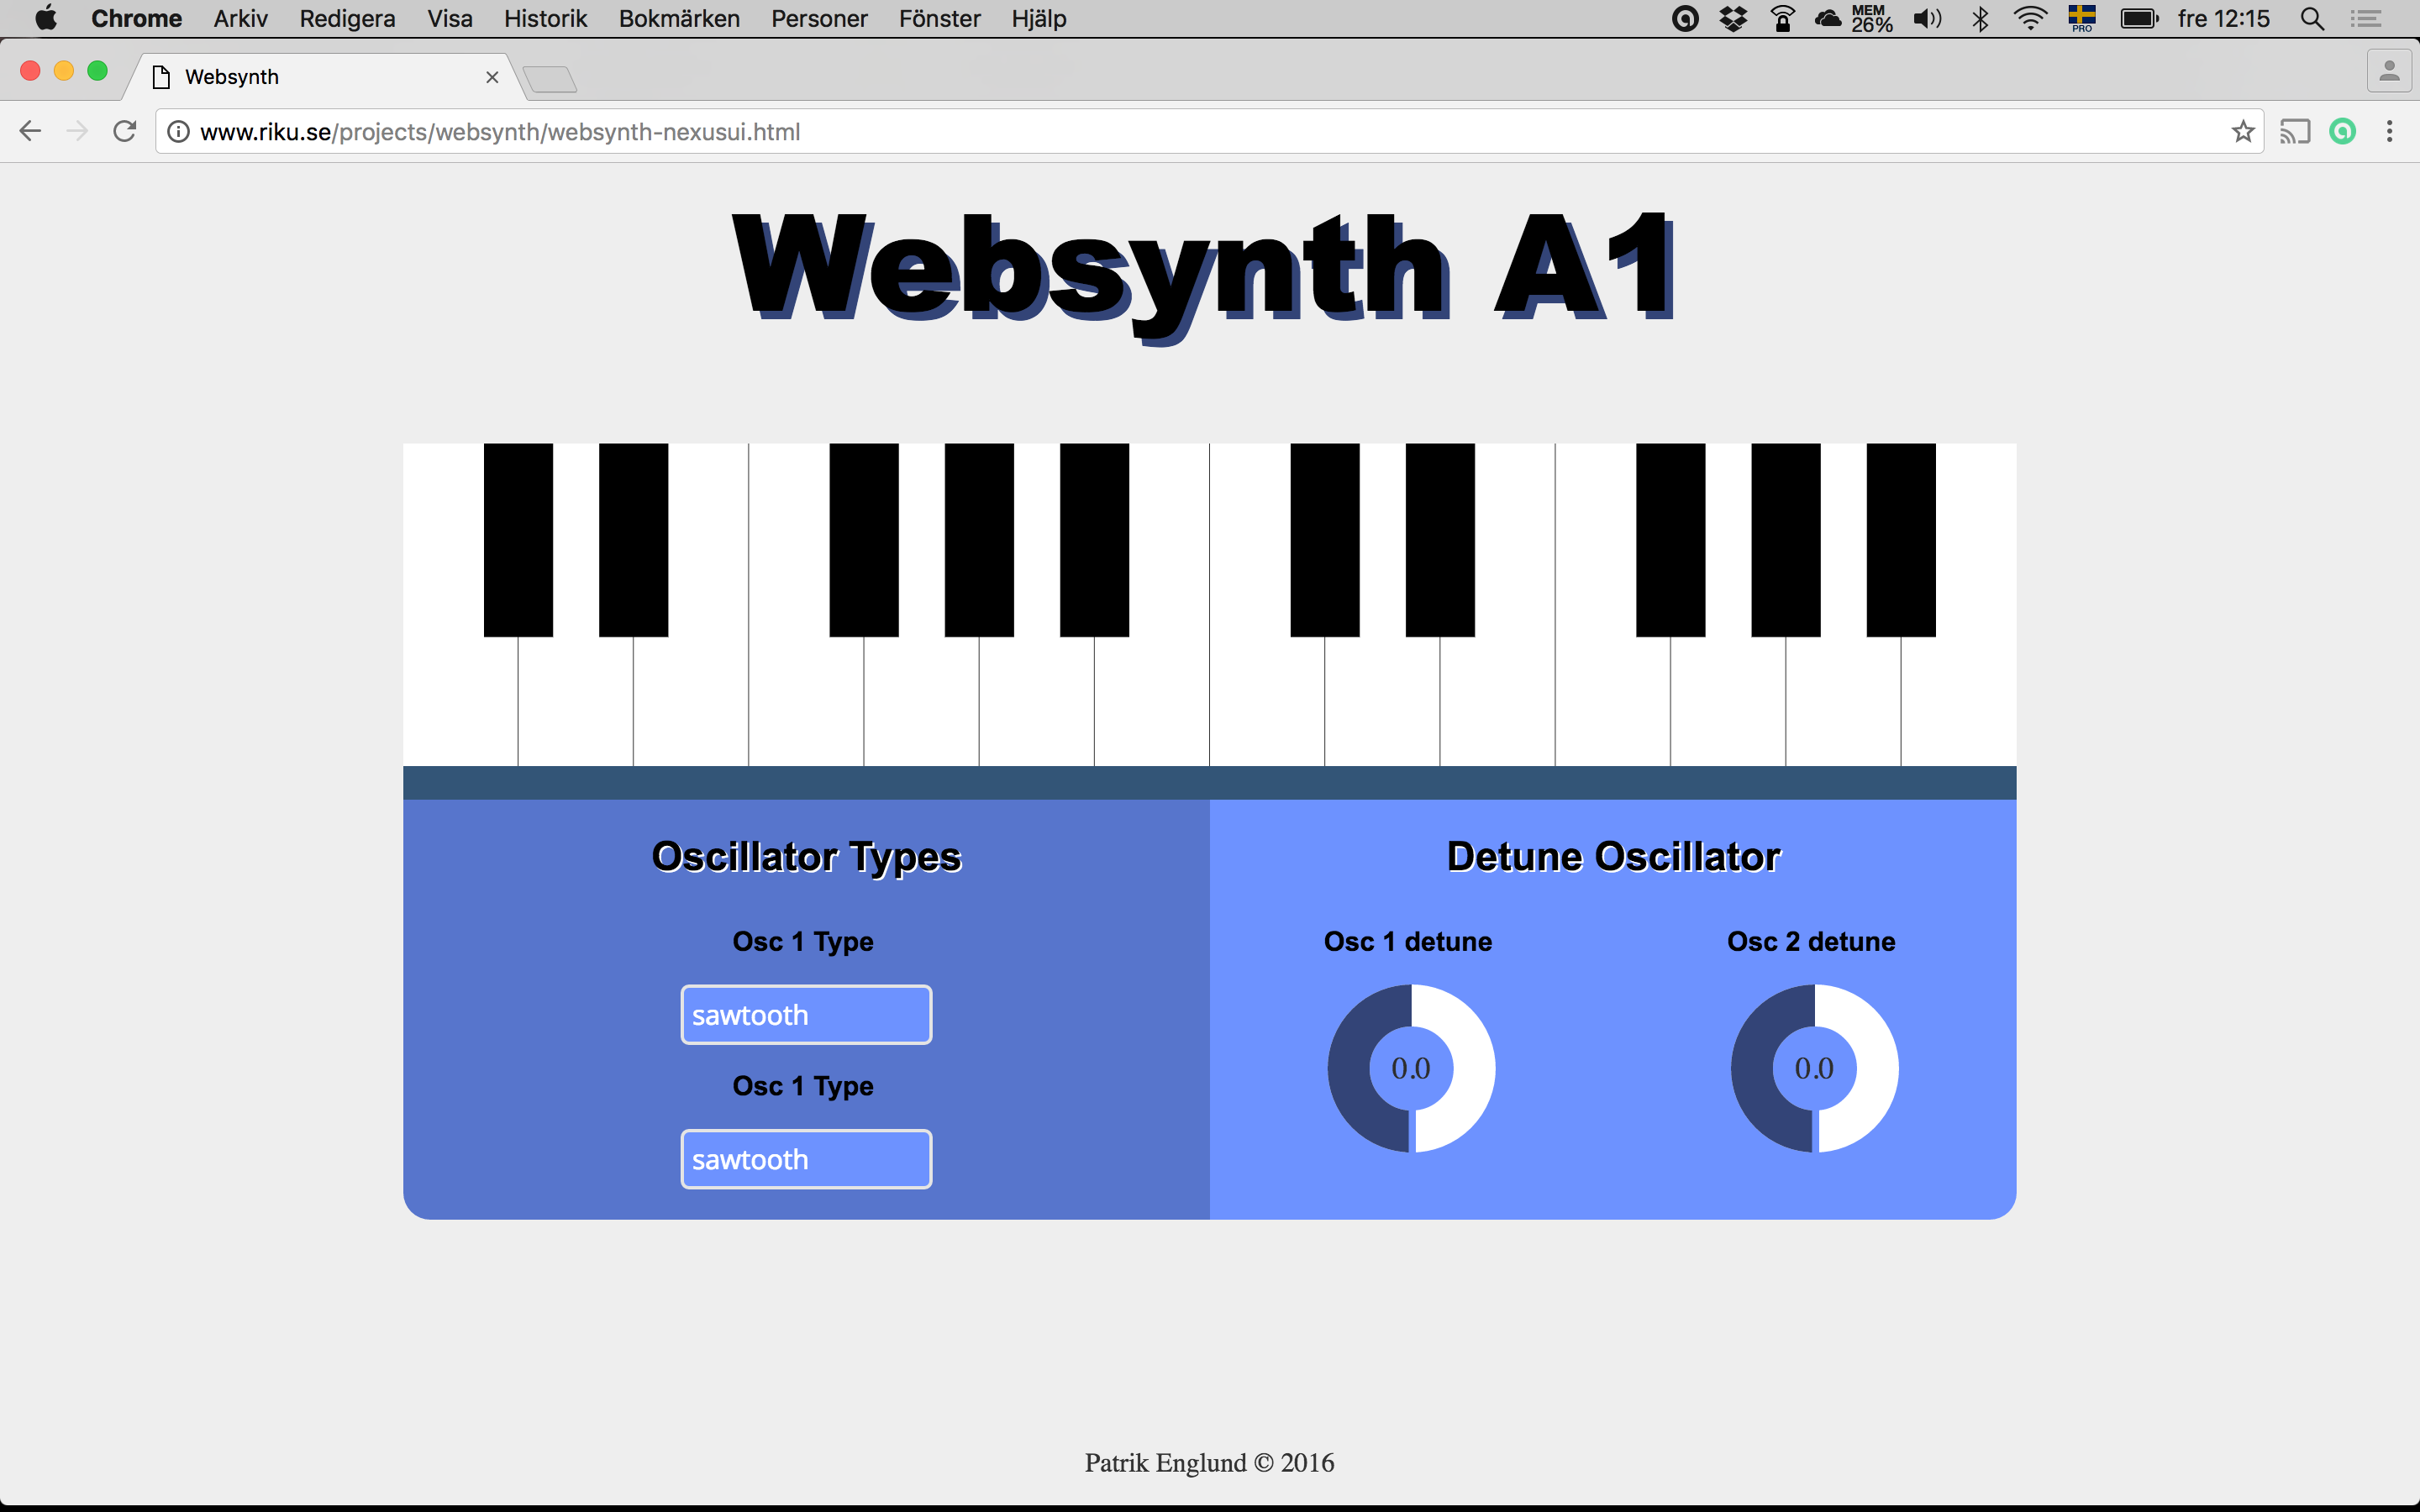Bookmark this page with the star icon
Viewport: 2420px width, 1512px height.
point(2243,131)
